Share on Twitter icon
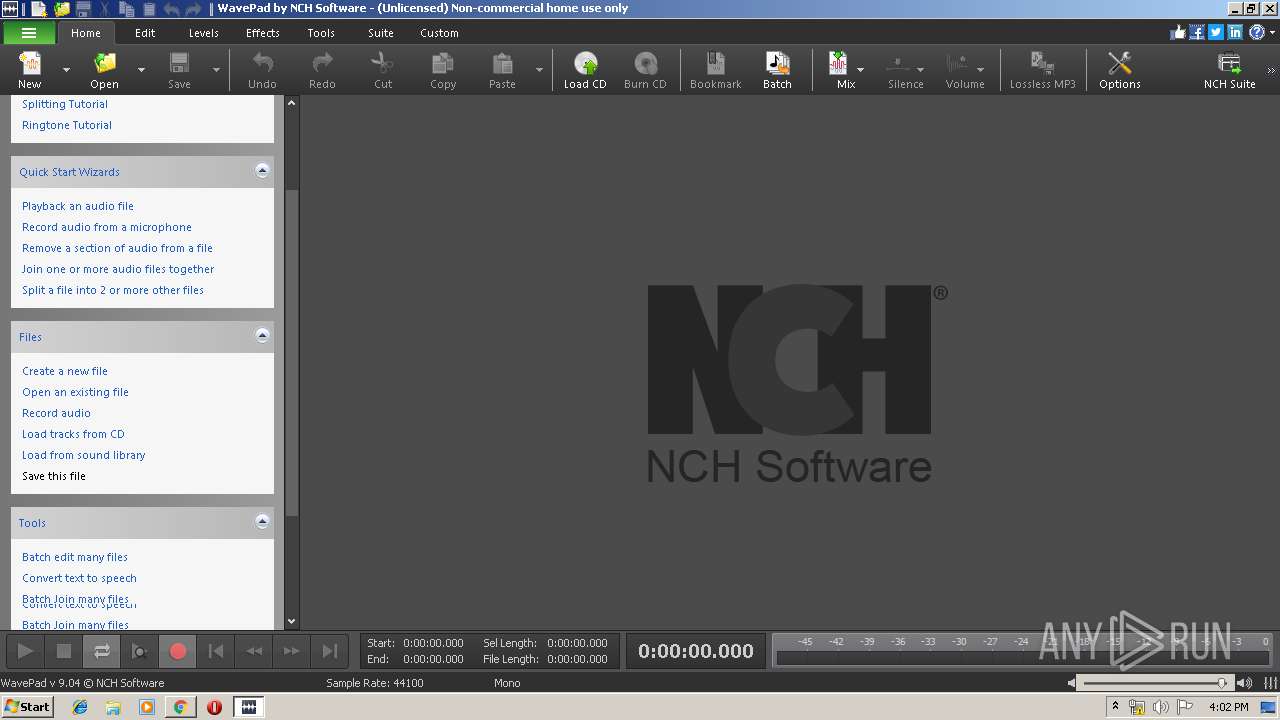 1216,32
